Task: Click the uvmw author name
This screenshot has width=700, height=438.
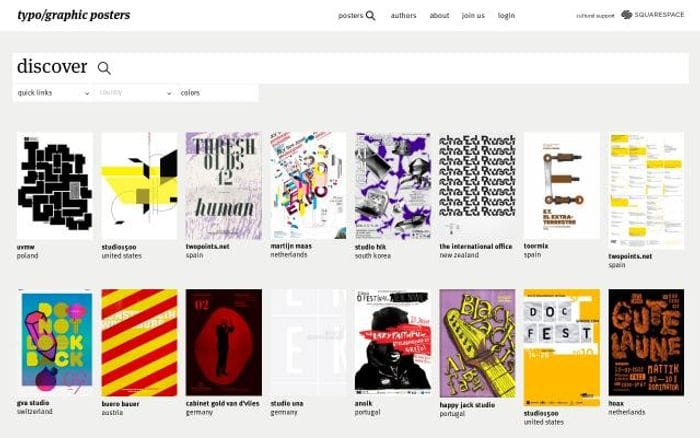Action: click(25, 247)
